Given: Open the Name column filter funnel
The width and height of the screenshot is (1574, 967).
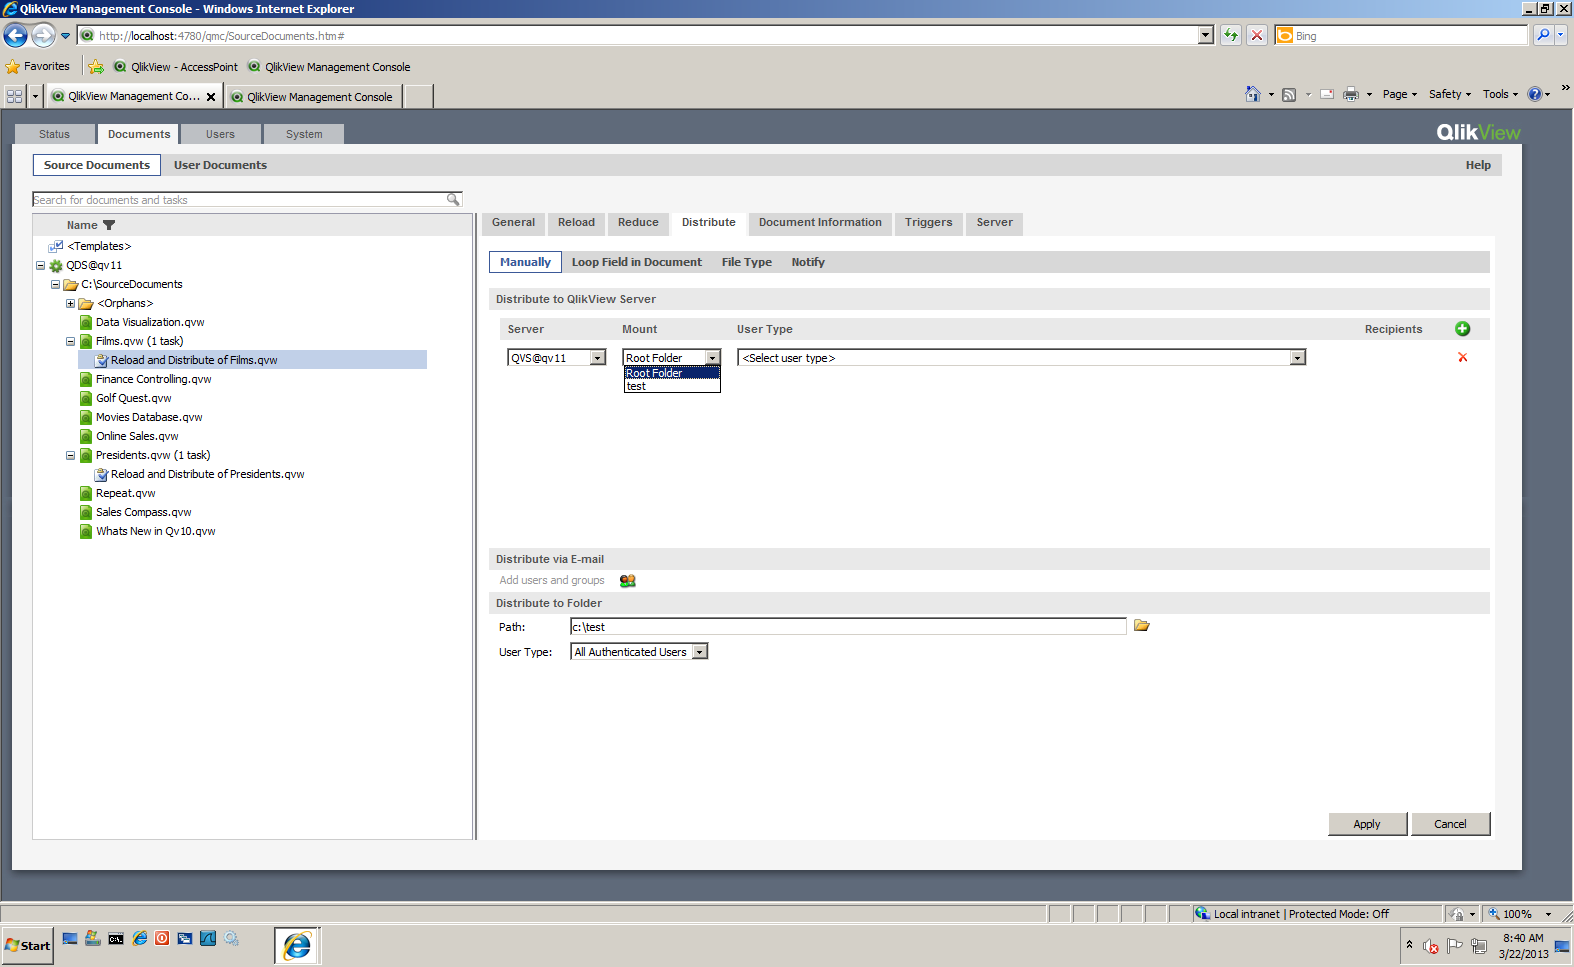Looking at the screenshot, I should (x=109, y=225).
